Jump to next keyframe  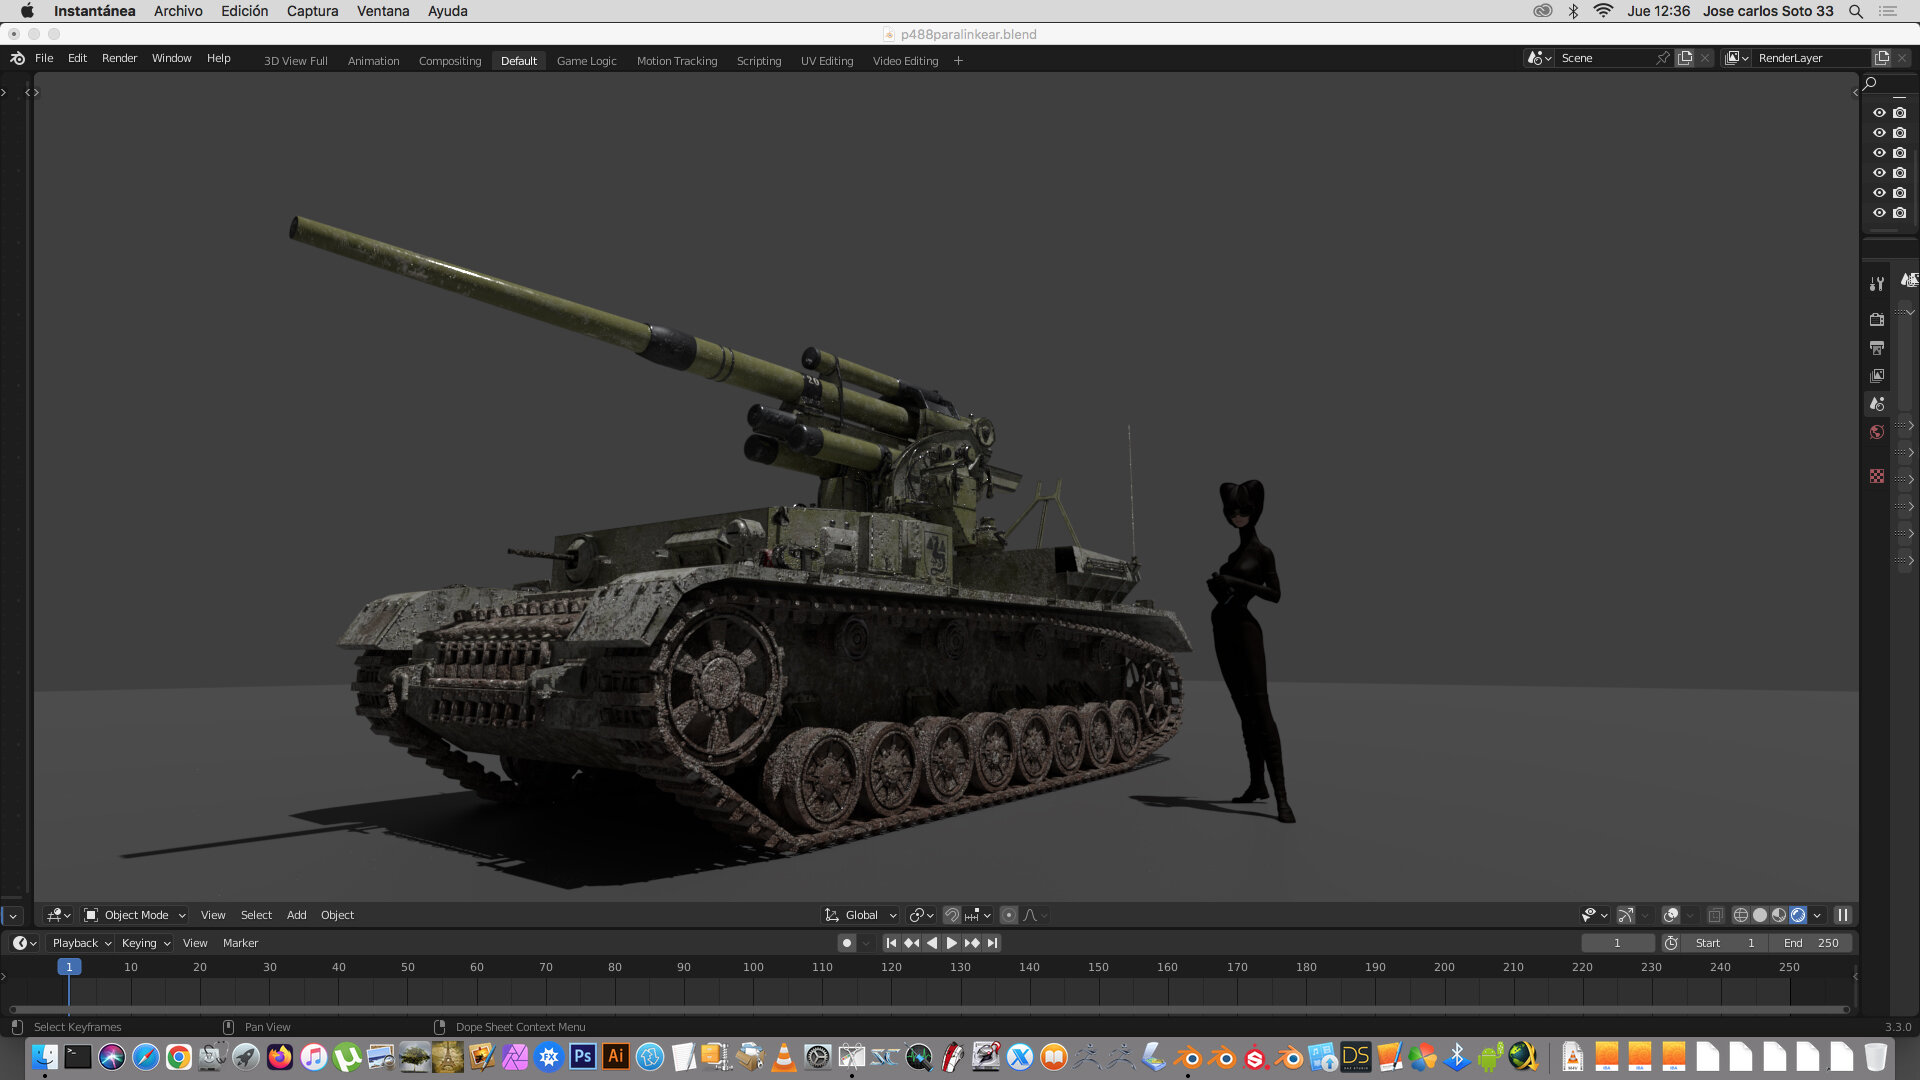click(x=972, y=943)
